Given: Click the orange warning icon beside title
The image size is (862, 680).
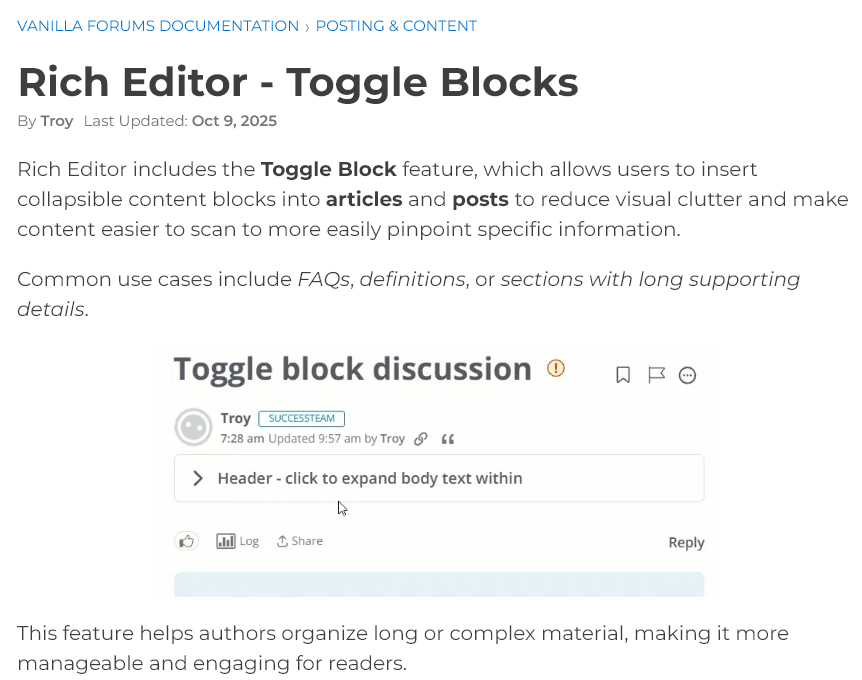Looking at the screenshot, I should click(556, 368).
